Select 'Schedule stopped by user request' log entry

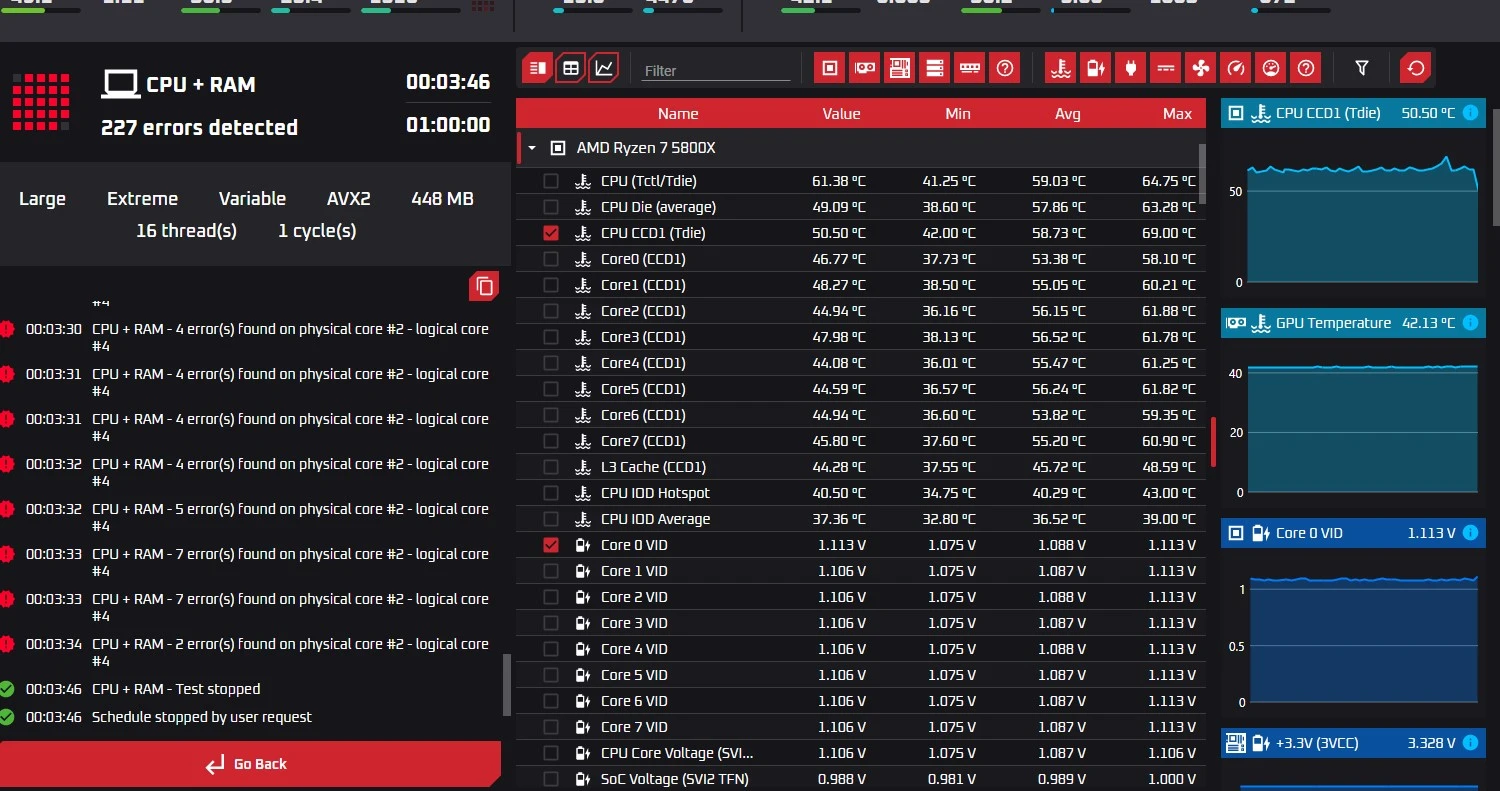202,717
